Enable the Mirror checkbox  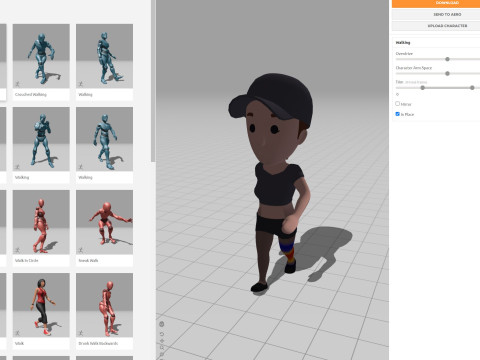click(397, 104)
